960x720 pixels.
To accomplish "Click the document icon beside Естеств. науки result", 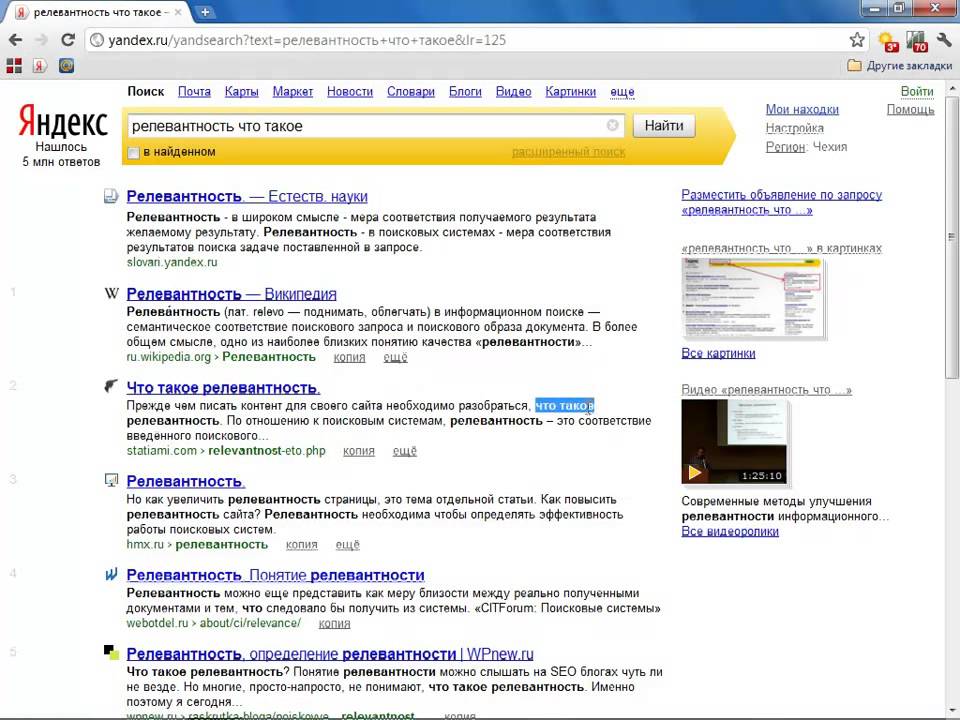I will [x=111, y=197].
